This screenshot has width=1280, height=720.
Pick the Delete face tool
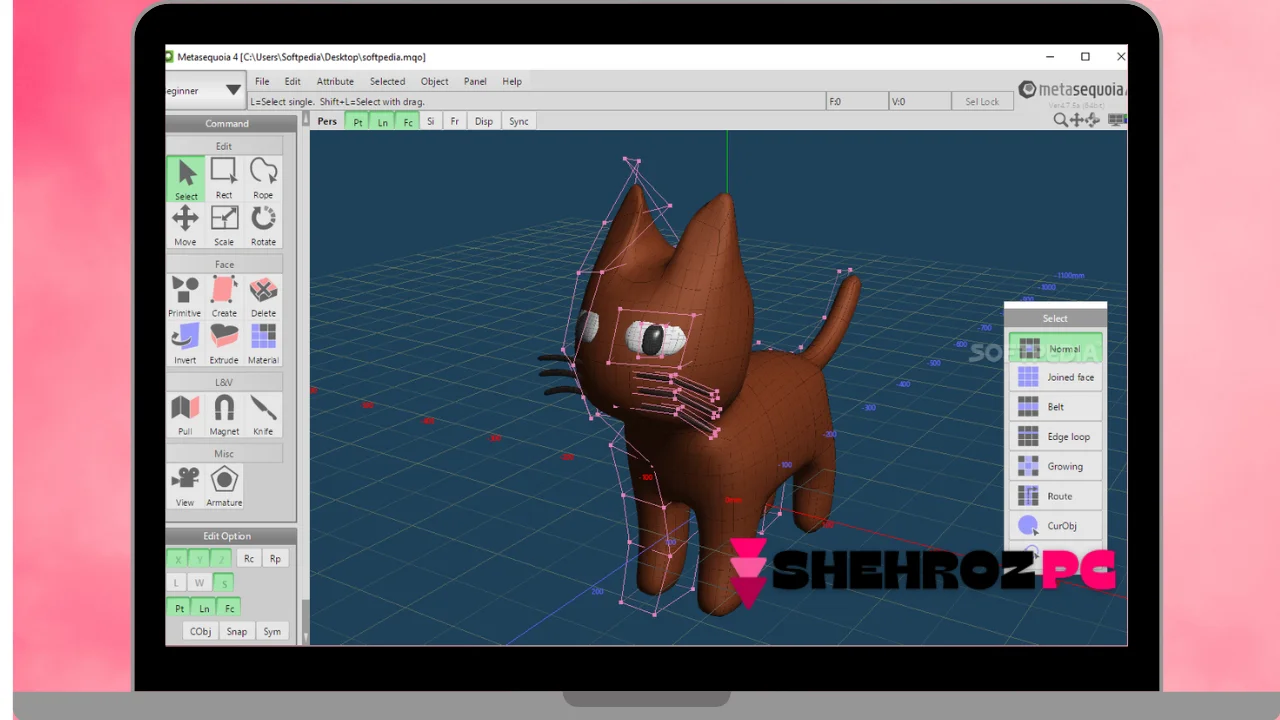[263, 297]
